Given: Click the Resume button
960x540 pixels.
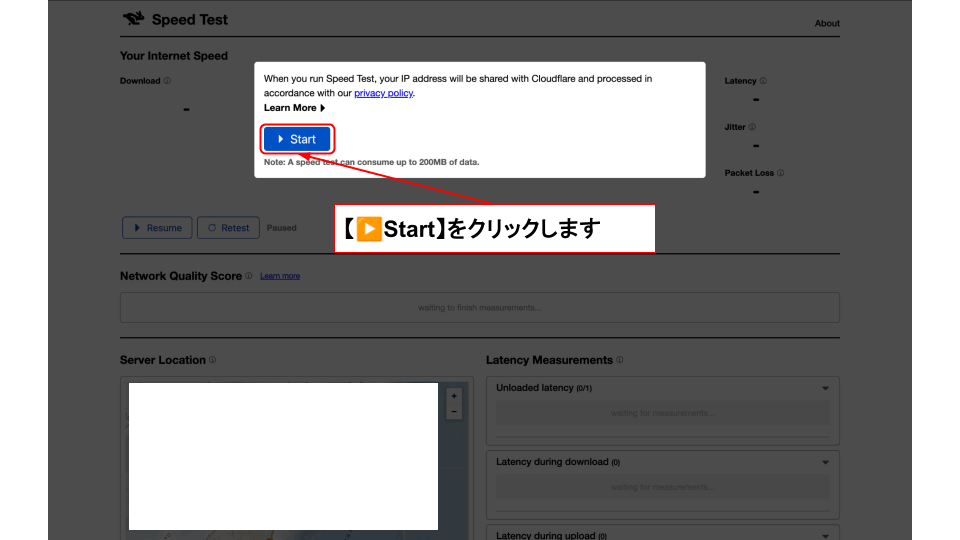Looking at the screenshot, I should [x=157, y=228].
